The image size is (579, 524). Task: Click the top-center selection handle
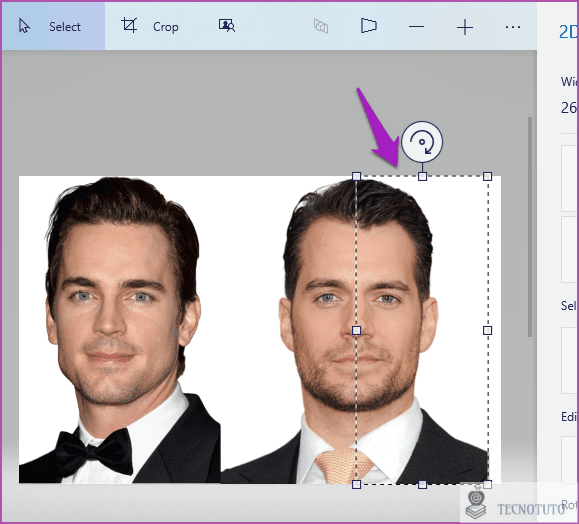click(x=422, y=176)
